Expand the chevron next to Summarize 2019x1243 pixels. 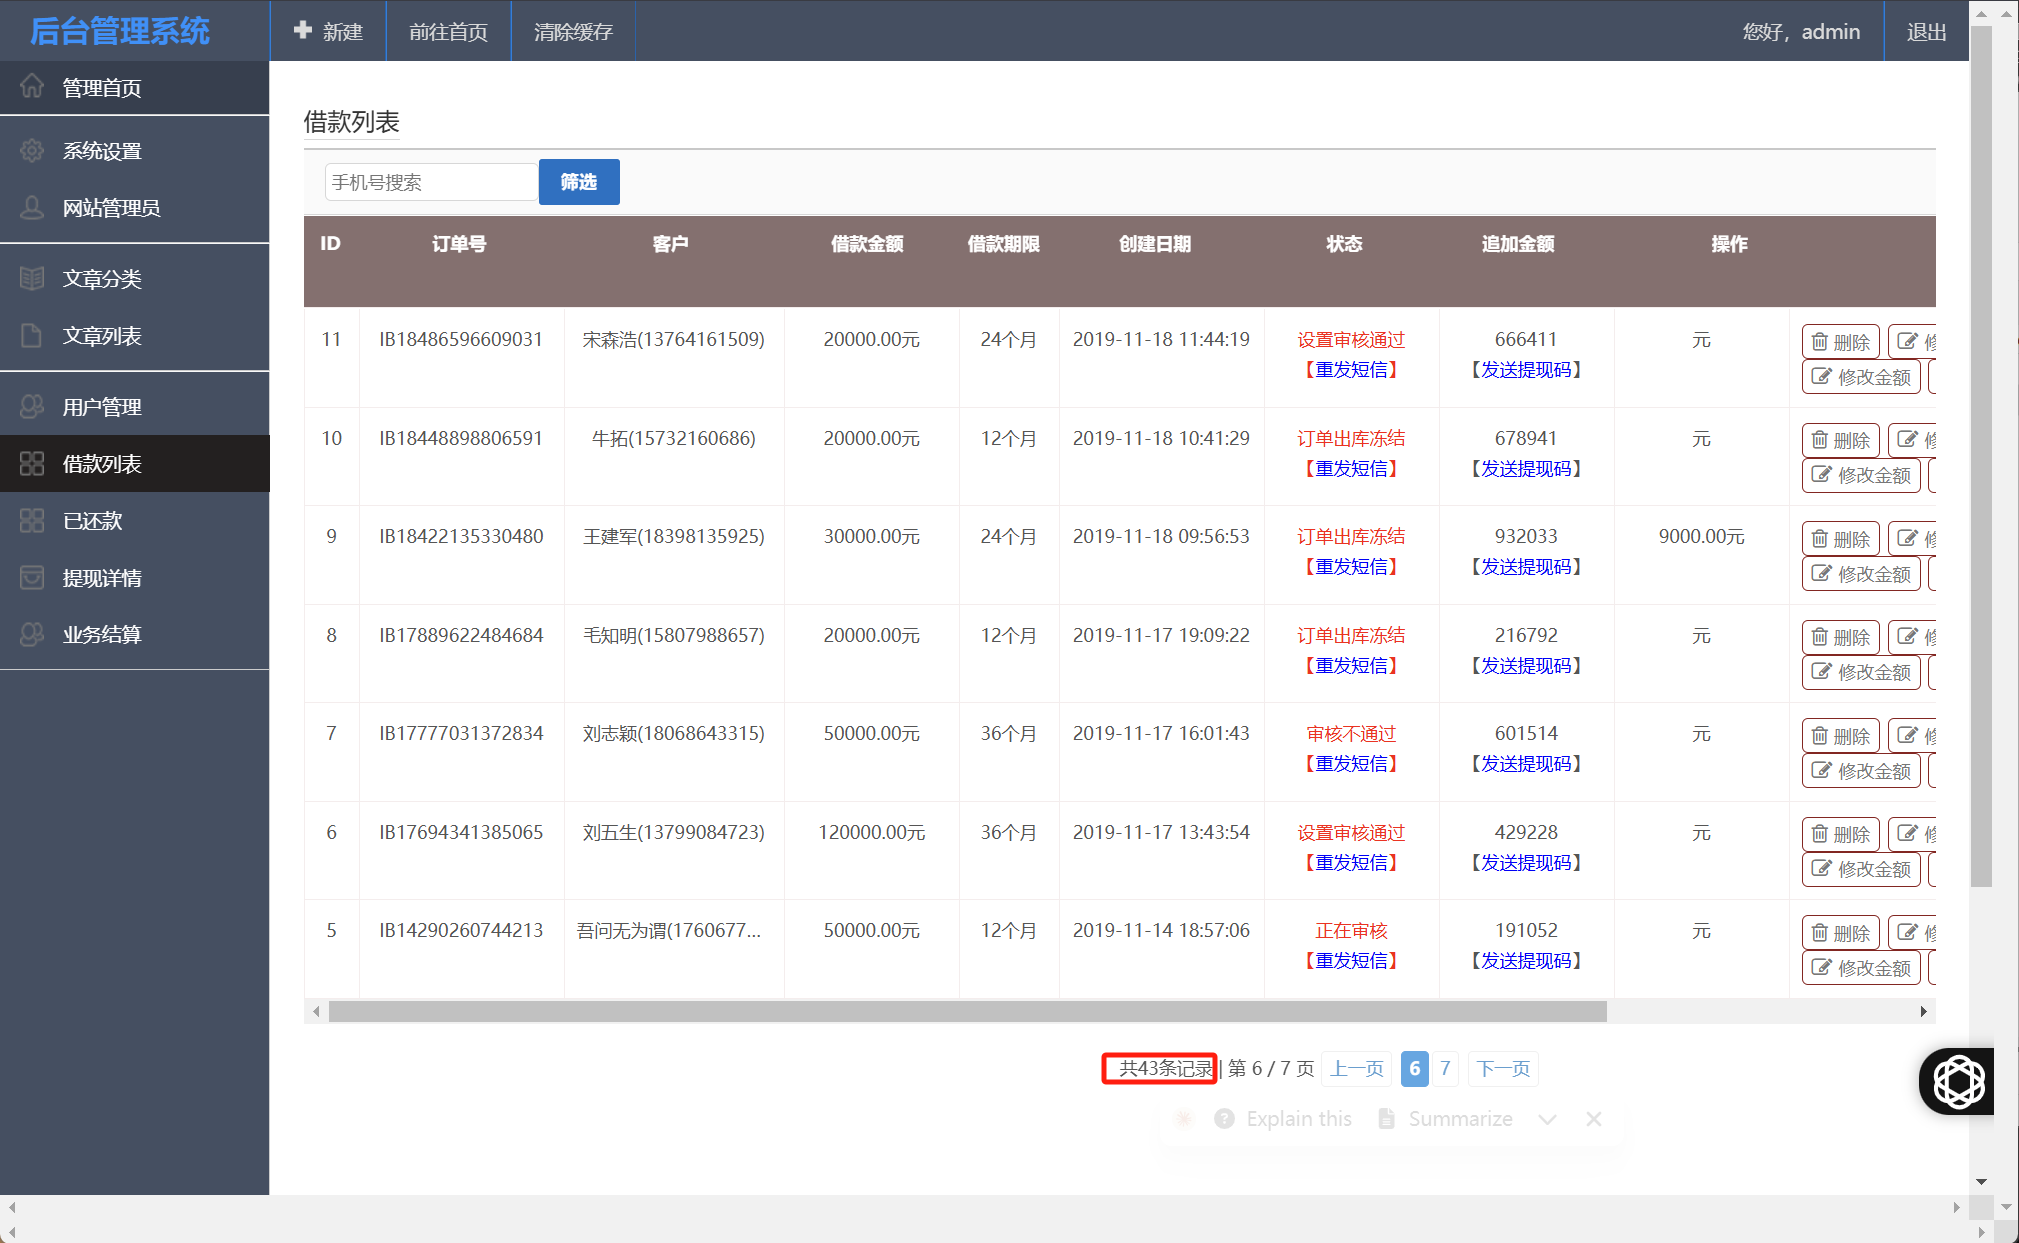click(x=1547, y=1119)
